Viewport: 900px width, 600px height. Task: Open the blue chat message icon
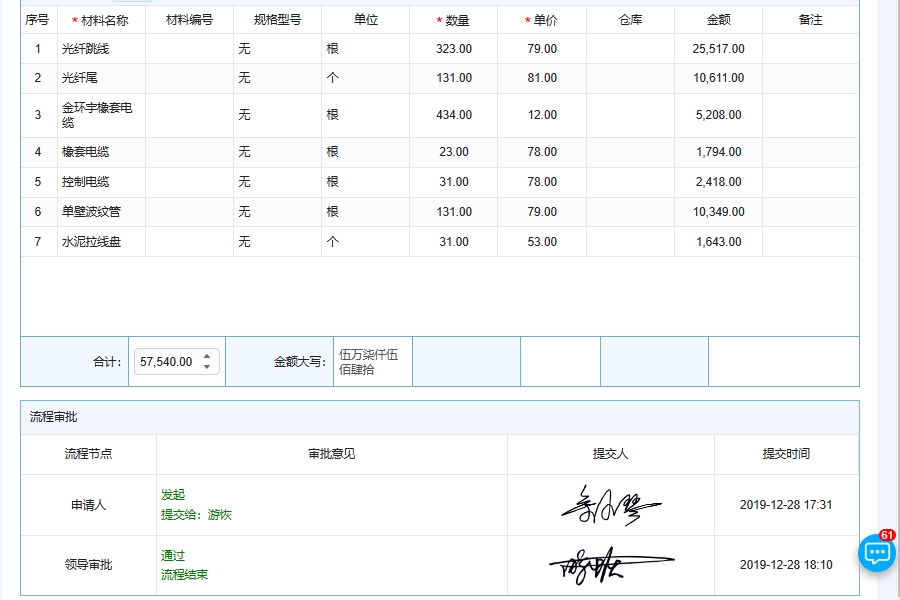point(875,552)
